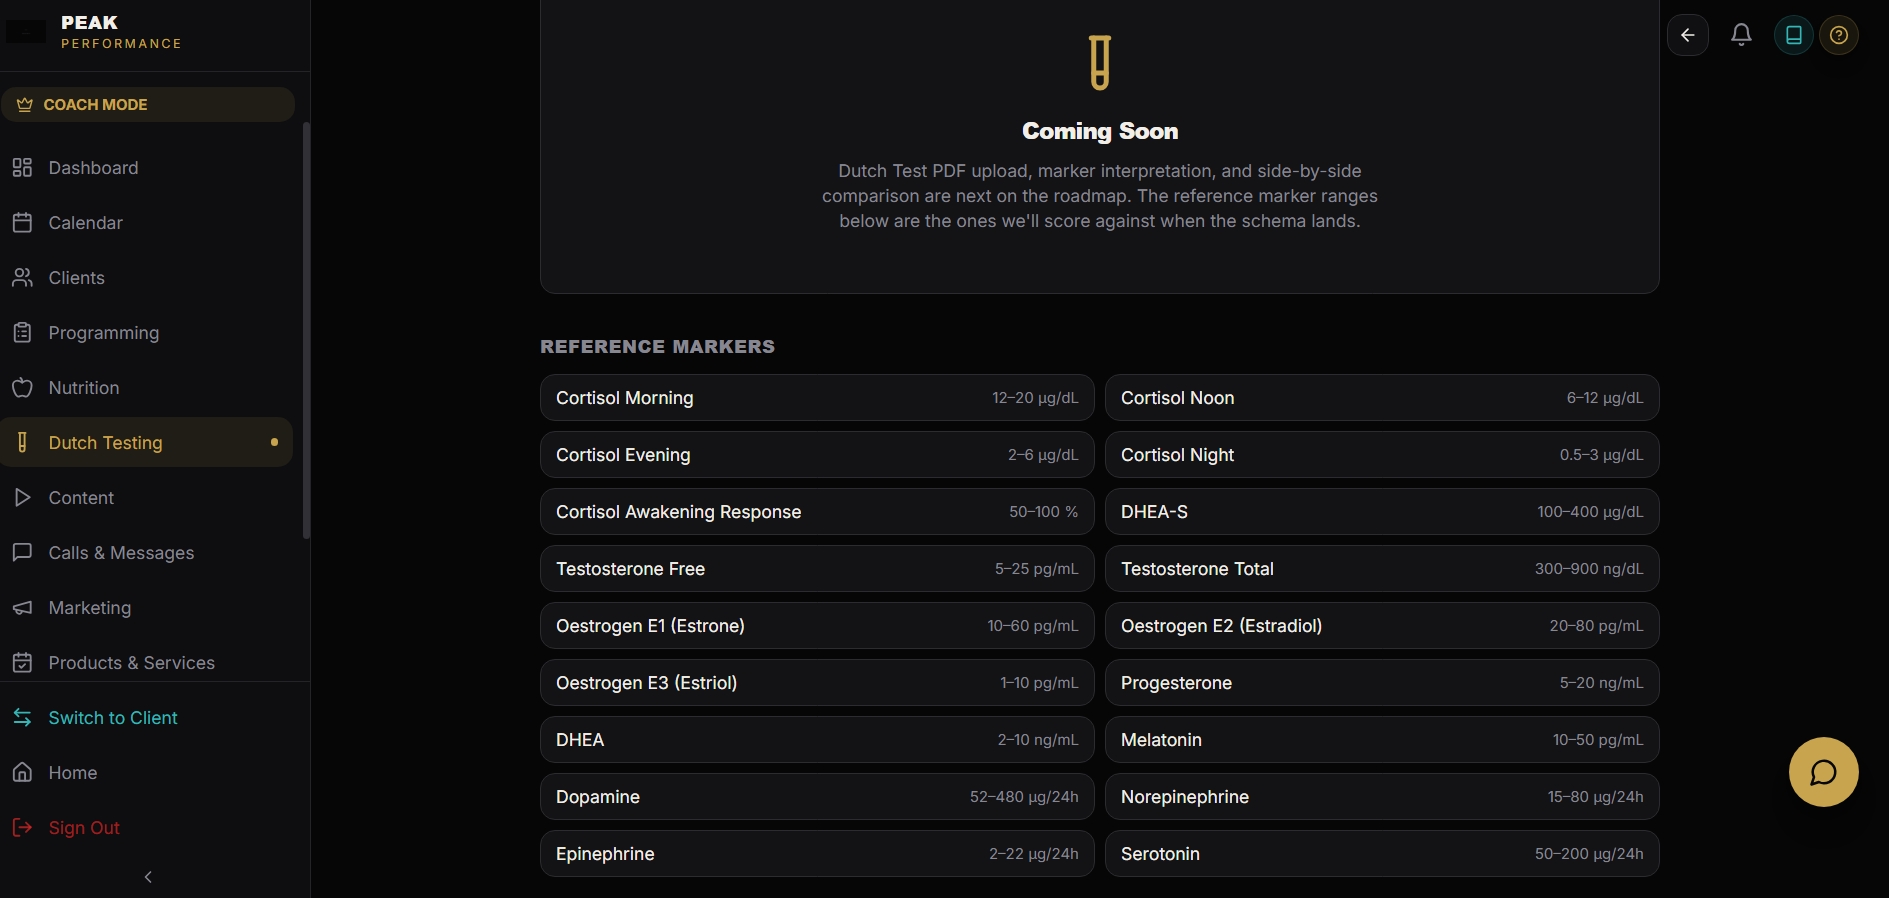Click the Coming Soon heading

tap(1100, 131)
